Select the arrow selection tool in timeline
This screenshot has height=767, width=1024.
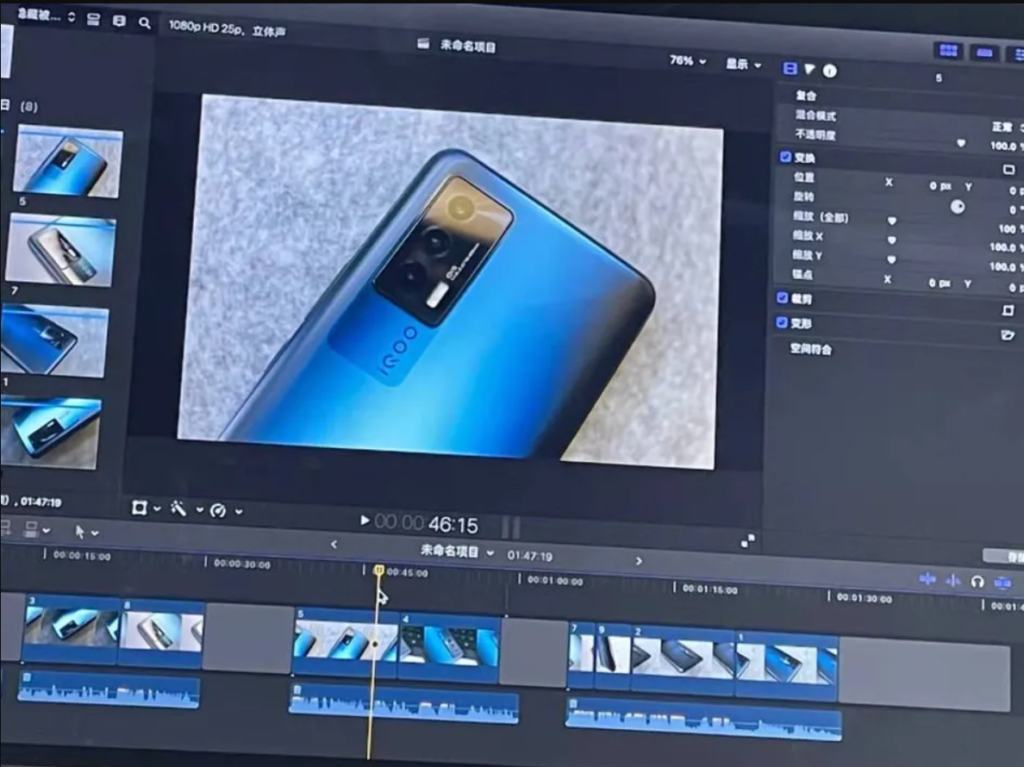point(80,532)
